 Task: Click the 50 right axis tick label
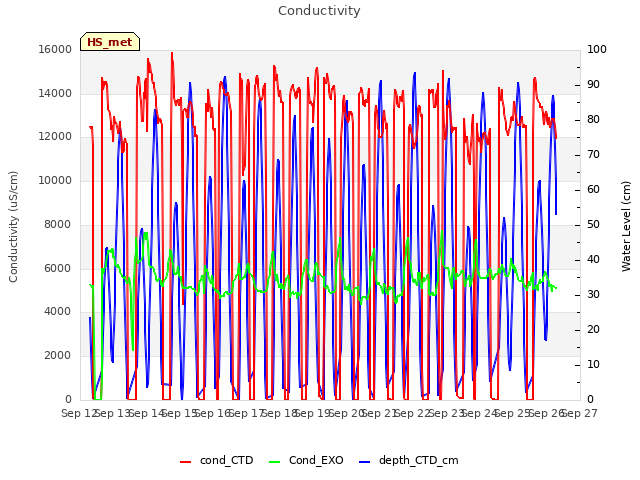tap(593, 224)
